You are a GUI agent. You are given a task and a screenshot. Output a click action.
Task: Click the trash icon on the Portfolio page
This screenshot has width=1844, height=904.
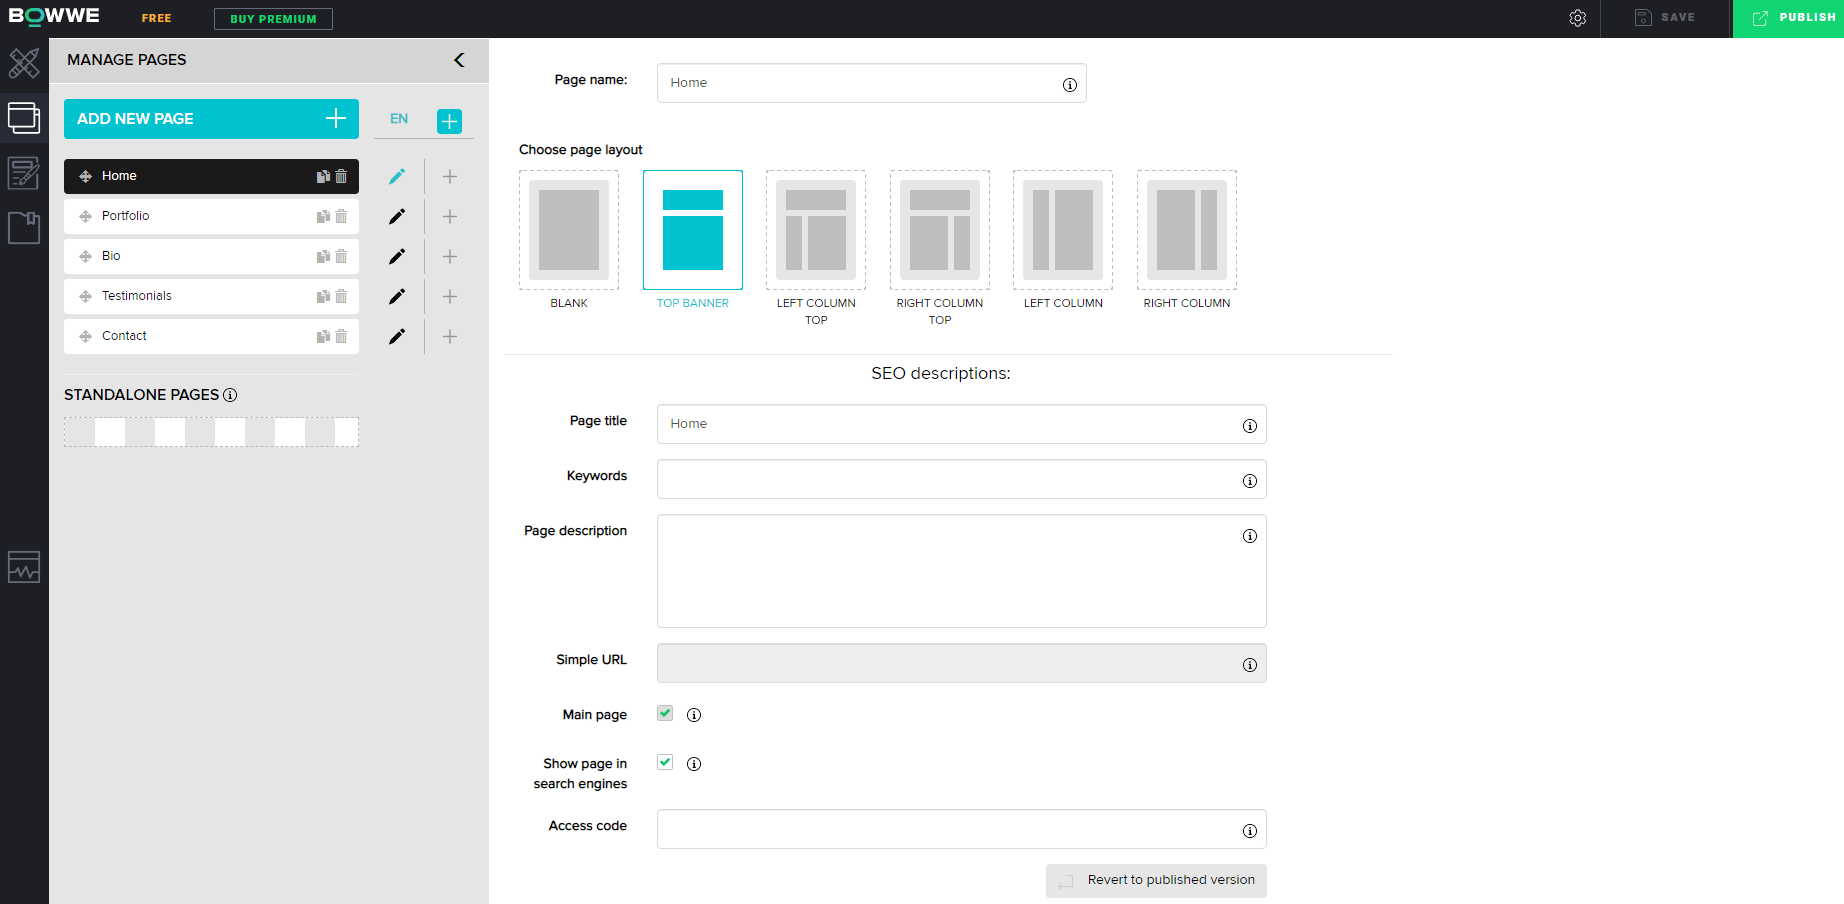[x=341, y=216]
